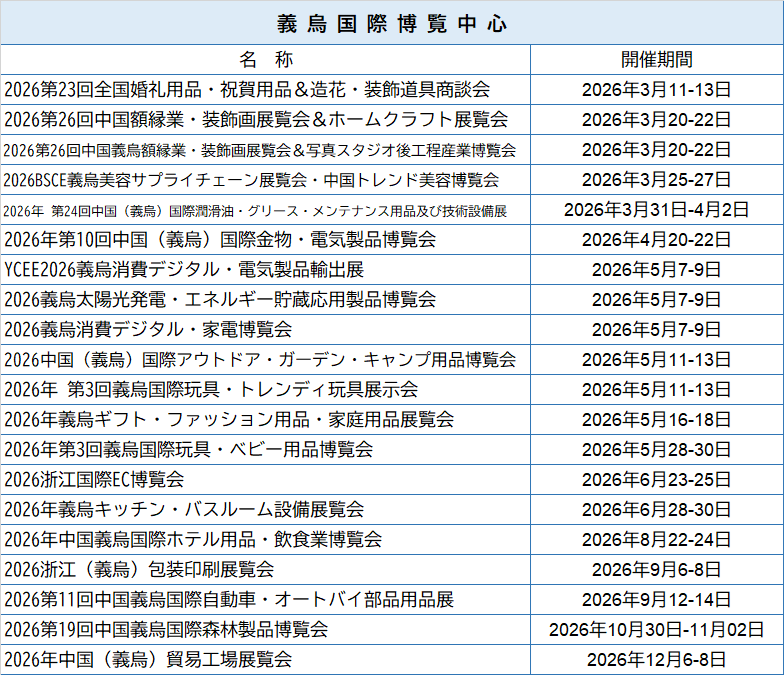
Task: Select the YCEE2026義烏消費デジタル・電気製品輸出展 row
Action: (x=184, y=270)
